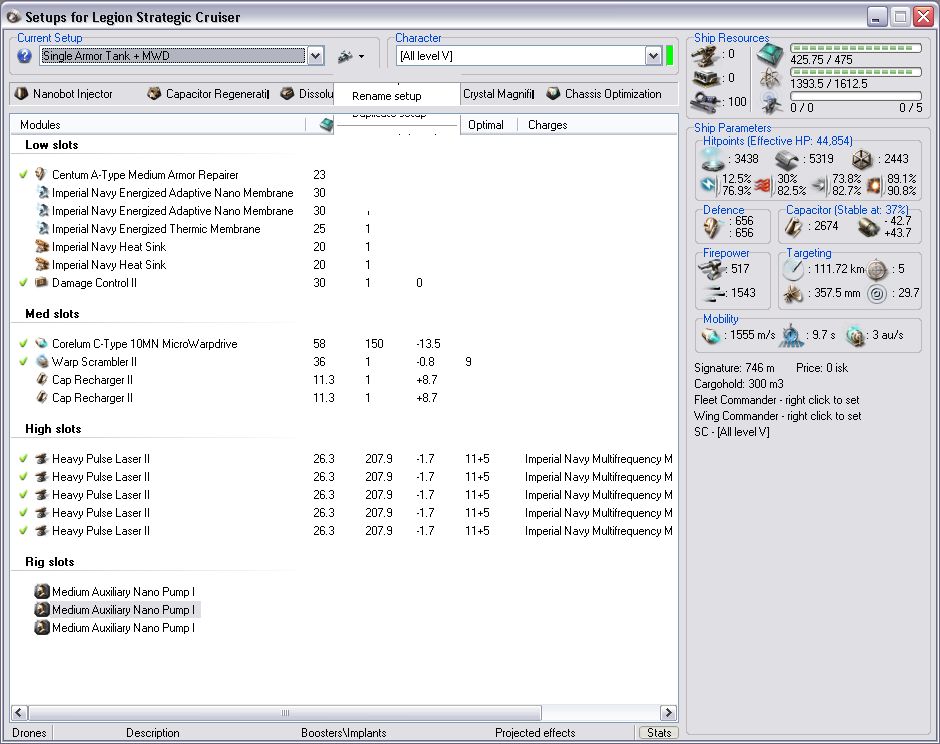Toggle the Damage Control II active checkmark

[x=23, y=283]
